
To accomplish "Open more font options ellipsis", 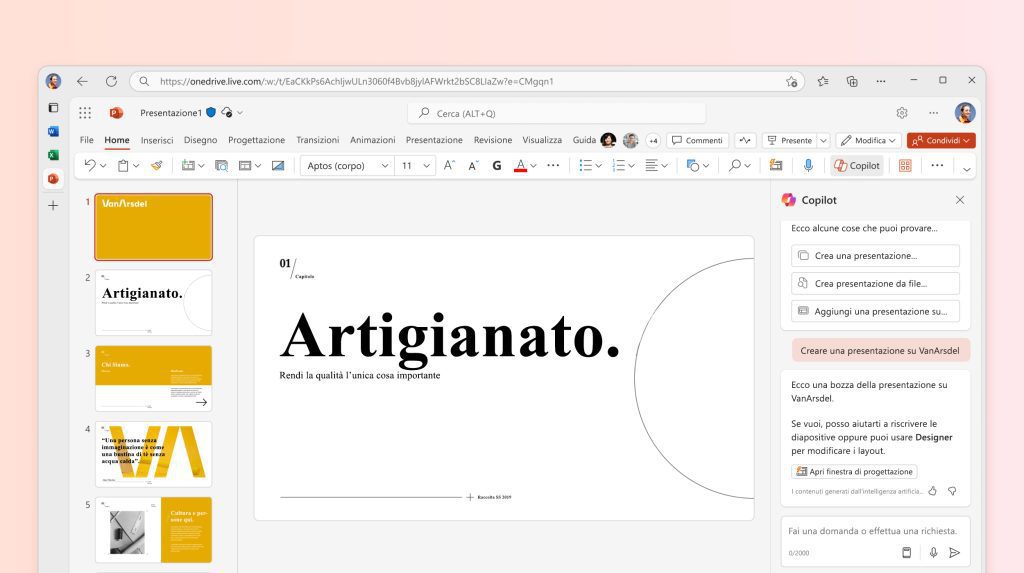I will click(553, 165).
